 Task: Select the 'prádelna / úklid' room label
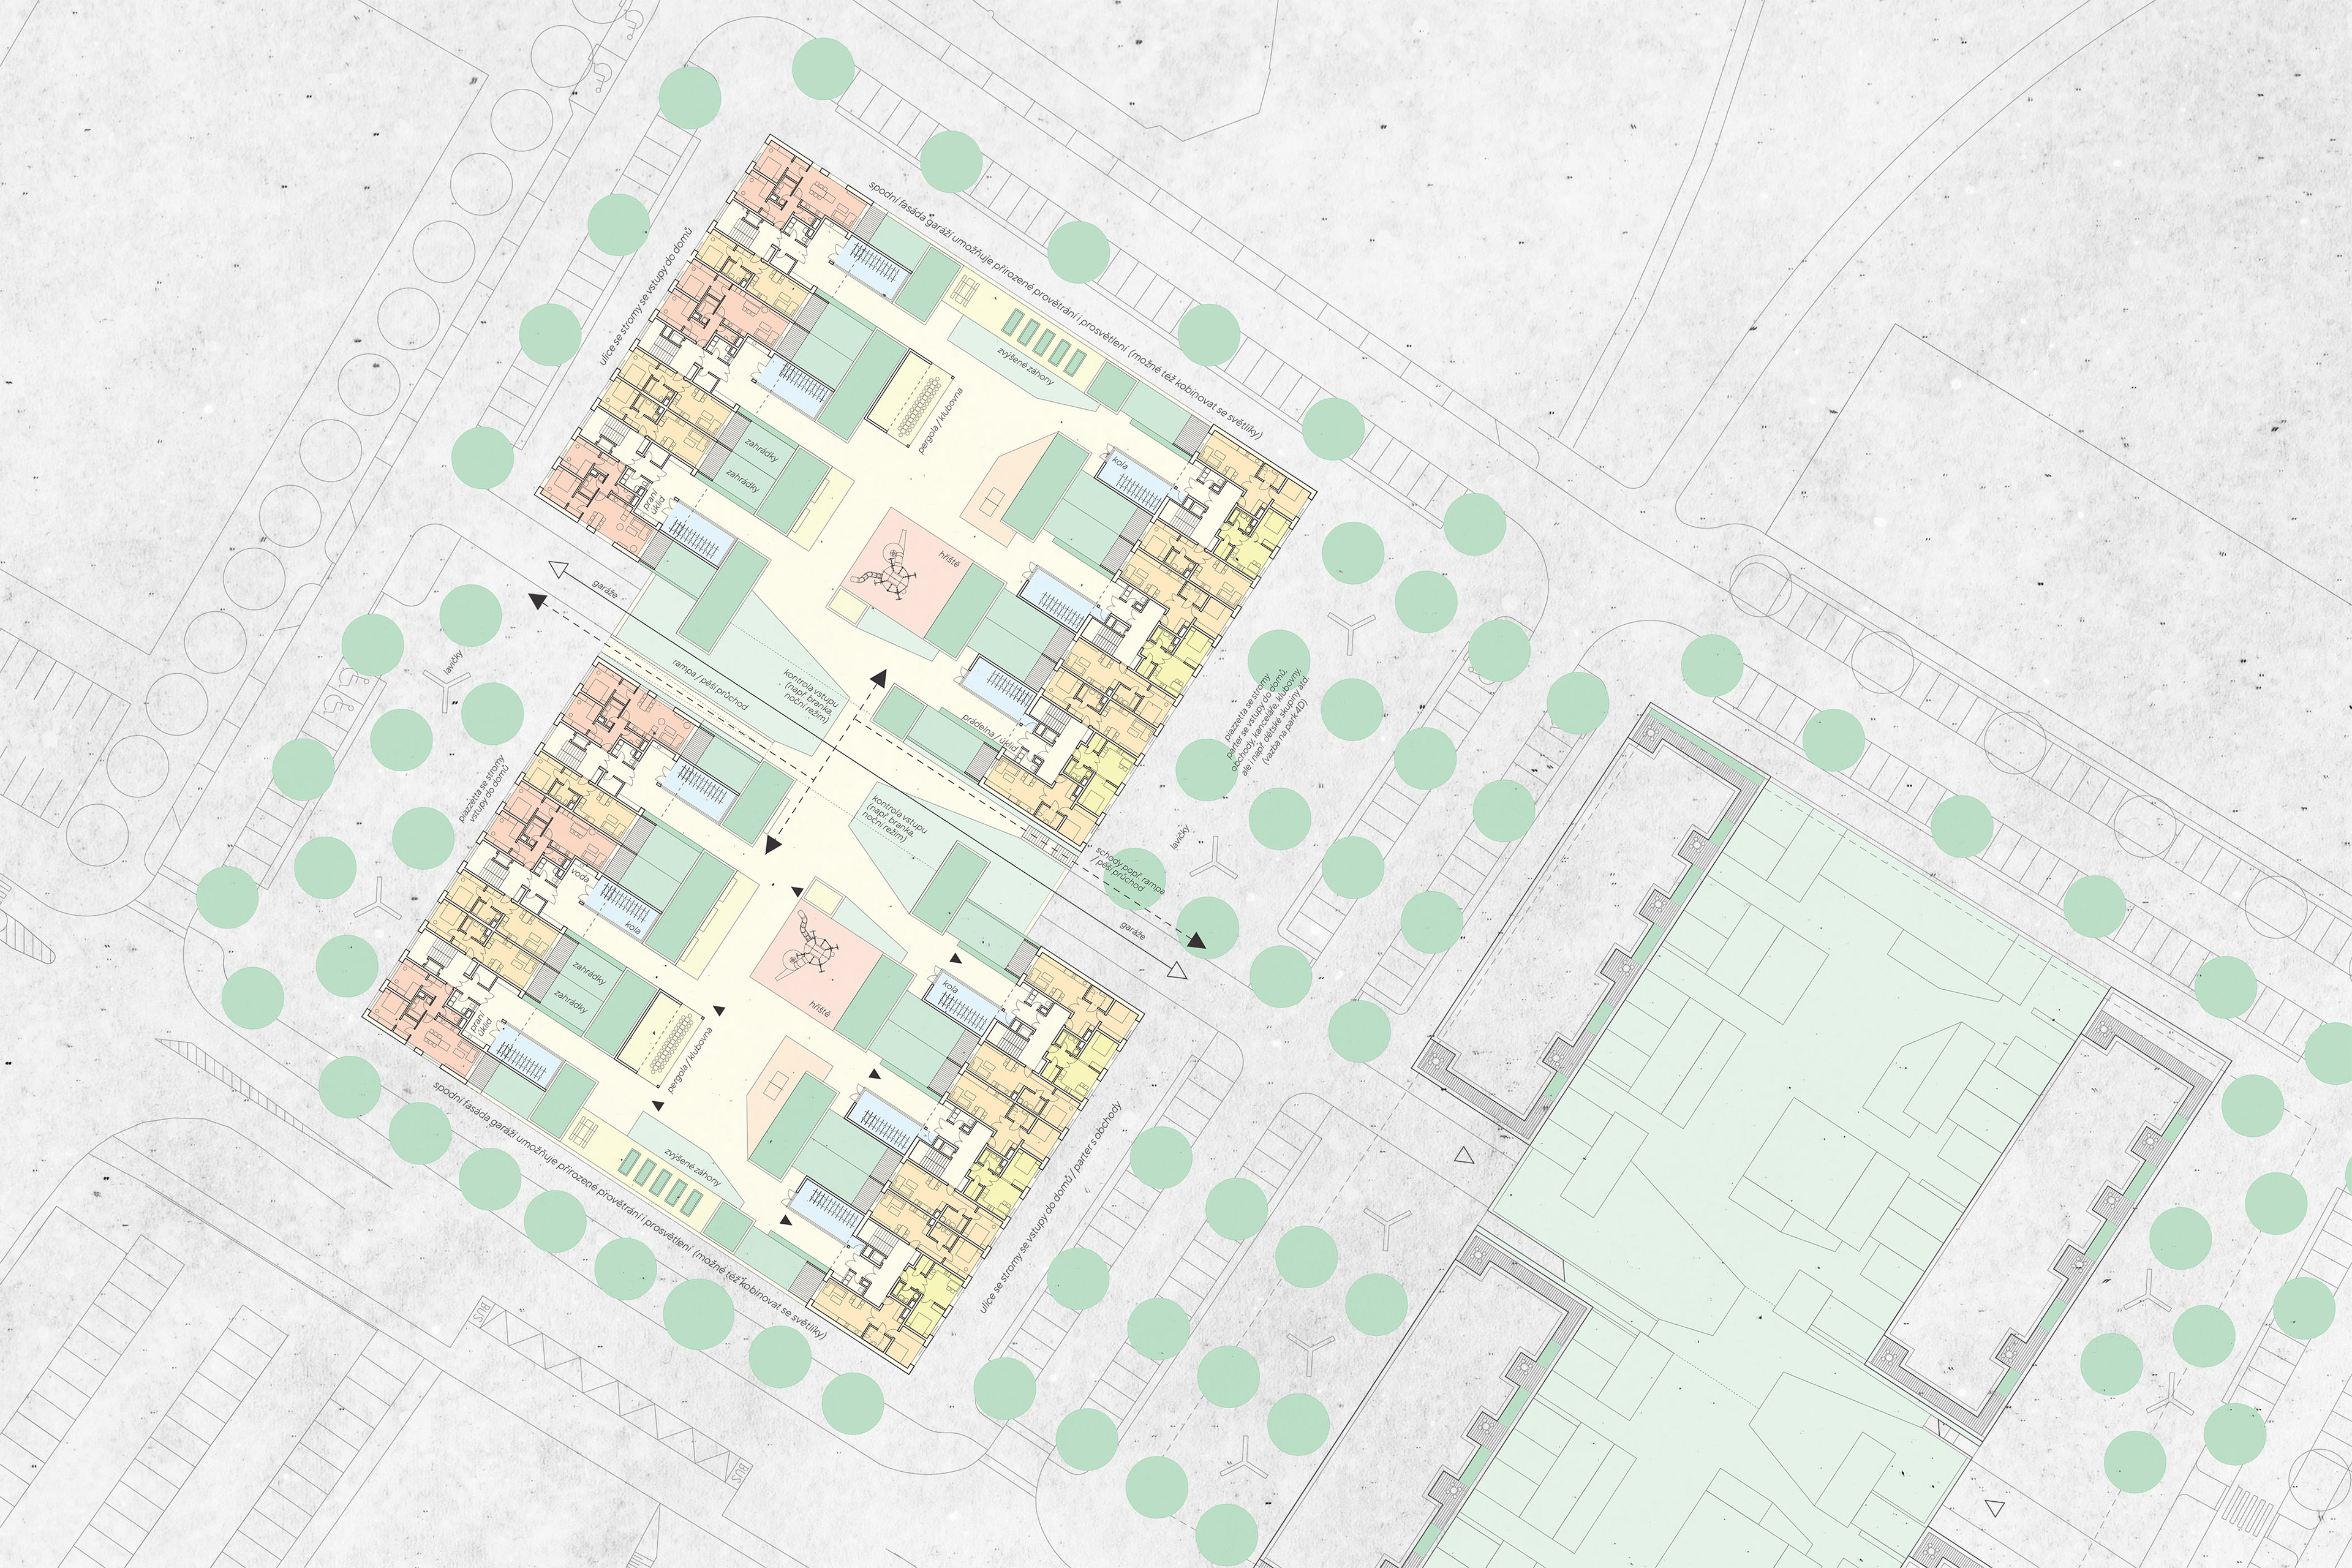click(x=991, y=733)
